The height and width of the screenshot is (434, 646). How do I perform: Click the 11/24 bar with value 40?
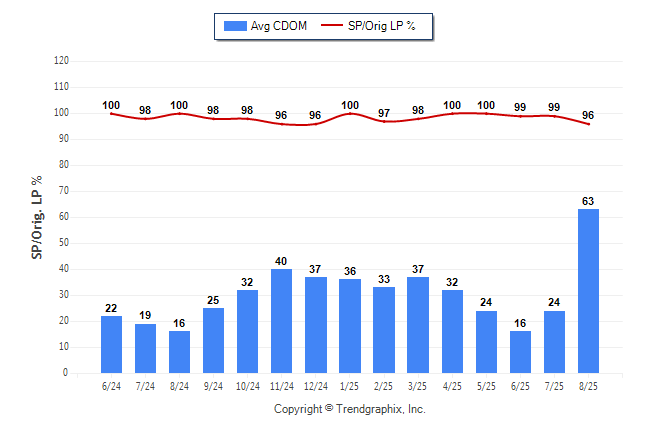[x=281, y=321]
